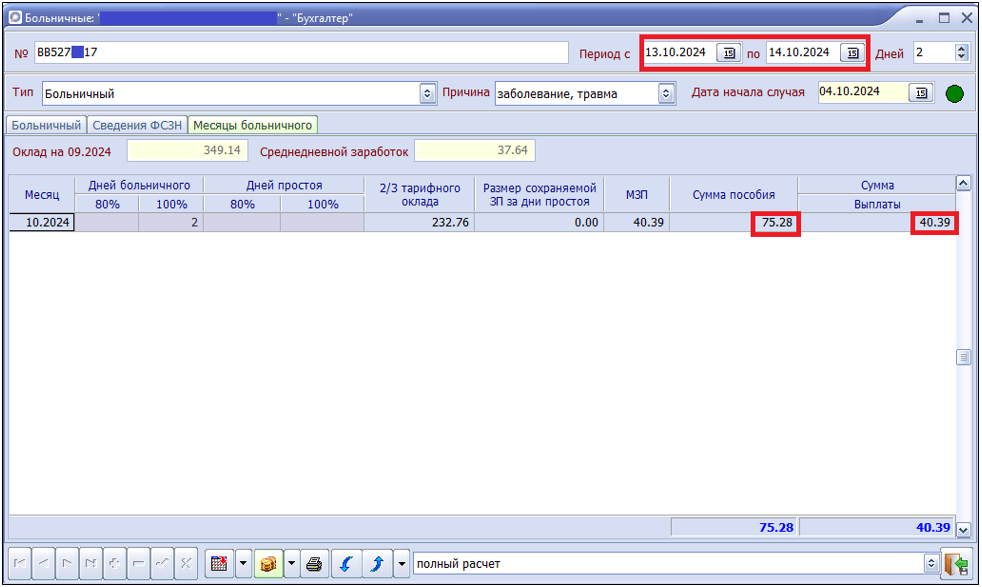Click the treasure chest icon in toolbar
Screen dimensions: 982x587
(x=268, y=564)
